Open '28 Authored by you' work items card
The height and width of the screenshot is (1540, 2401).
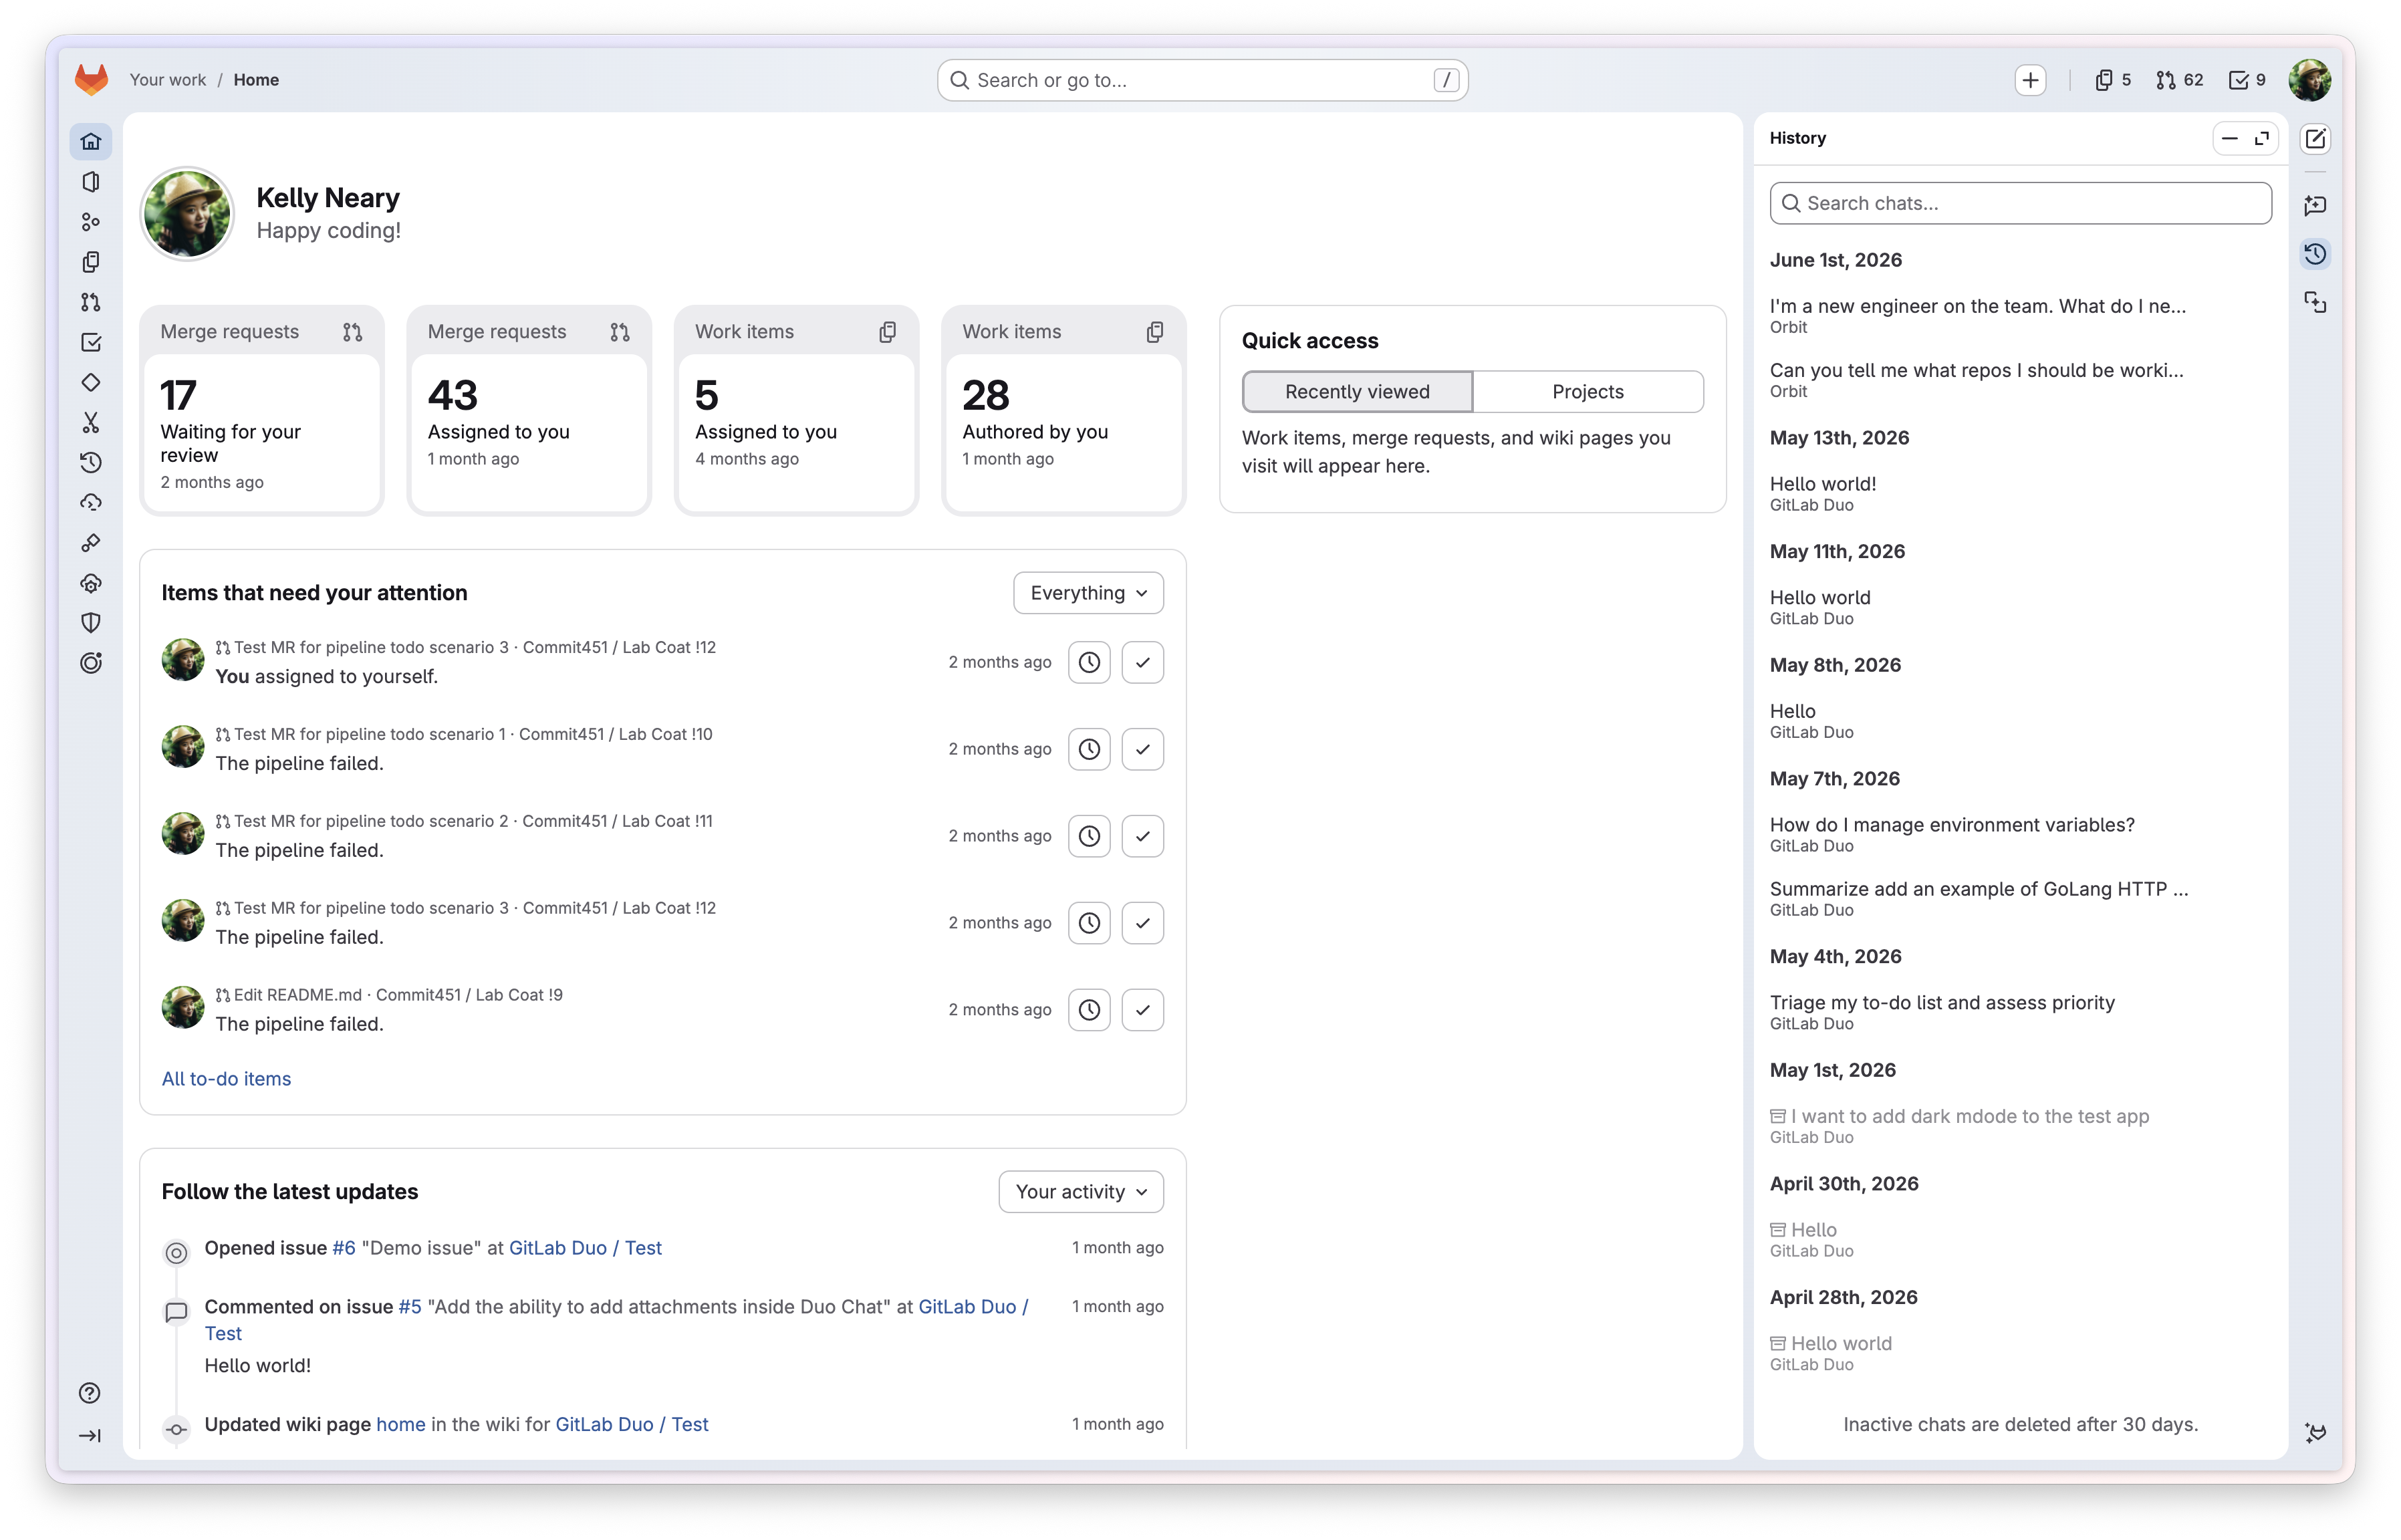pyautogui.click(x=1064, y=411)
